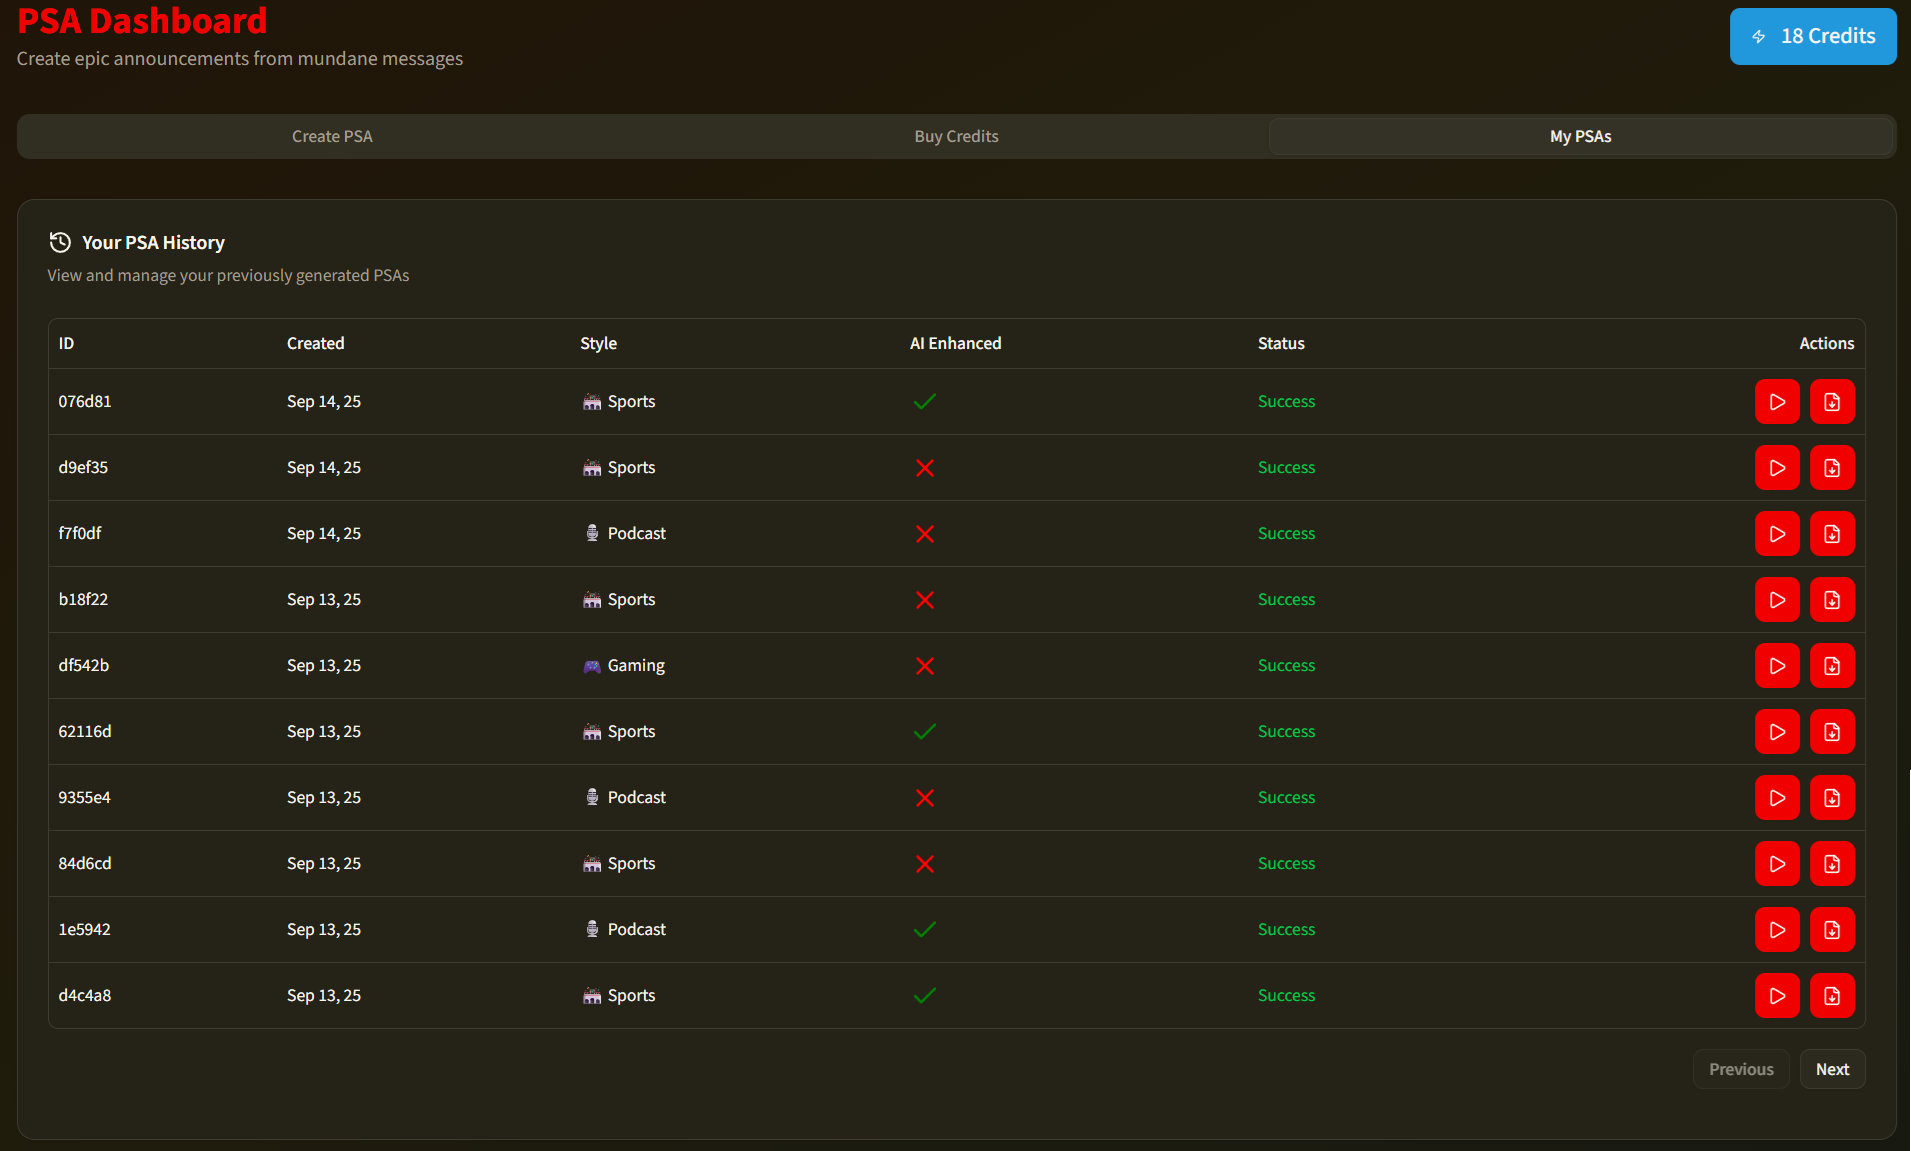Image resolution: width=1911 pixels, height=1151 pixels.
Task: Download the Gaming PSA df542b
Action: coord(1832,666)
